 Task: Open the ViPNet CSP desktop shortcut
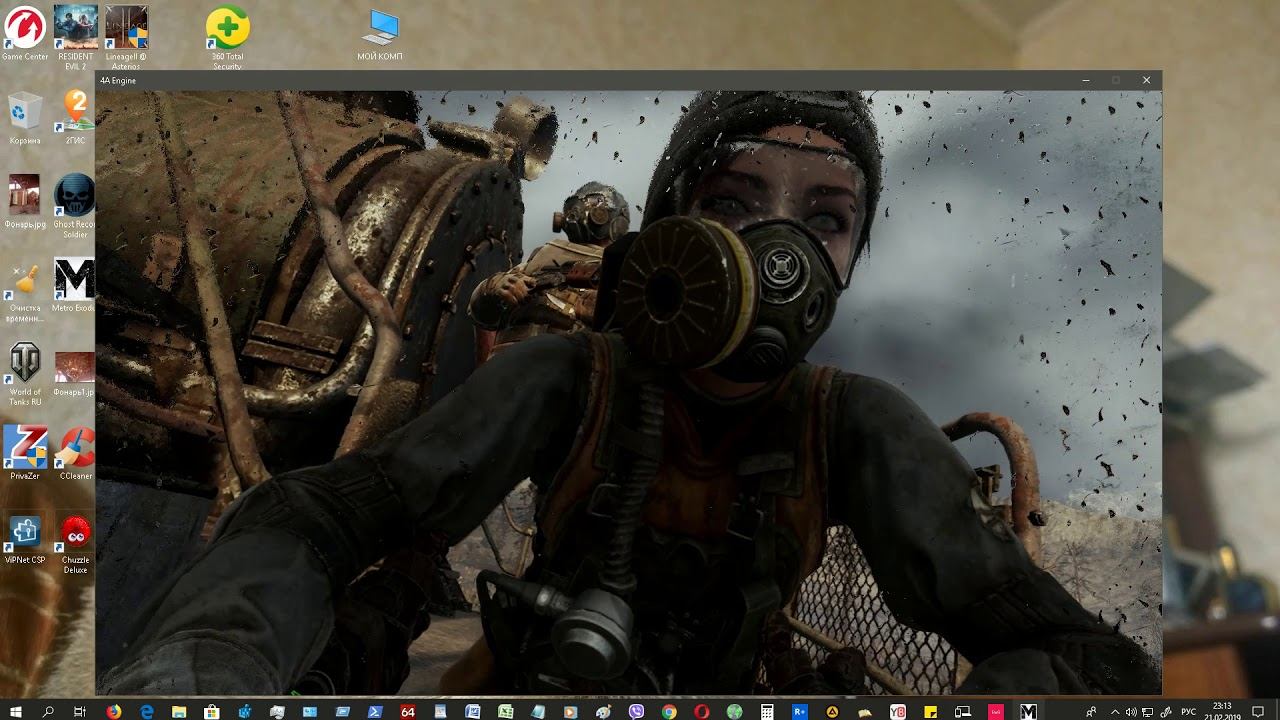[x=24, y=538]
